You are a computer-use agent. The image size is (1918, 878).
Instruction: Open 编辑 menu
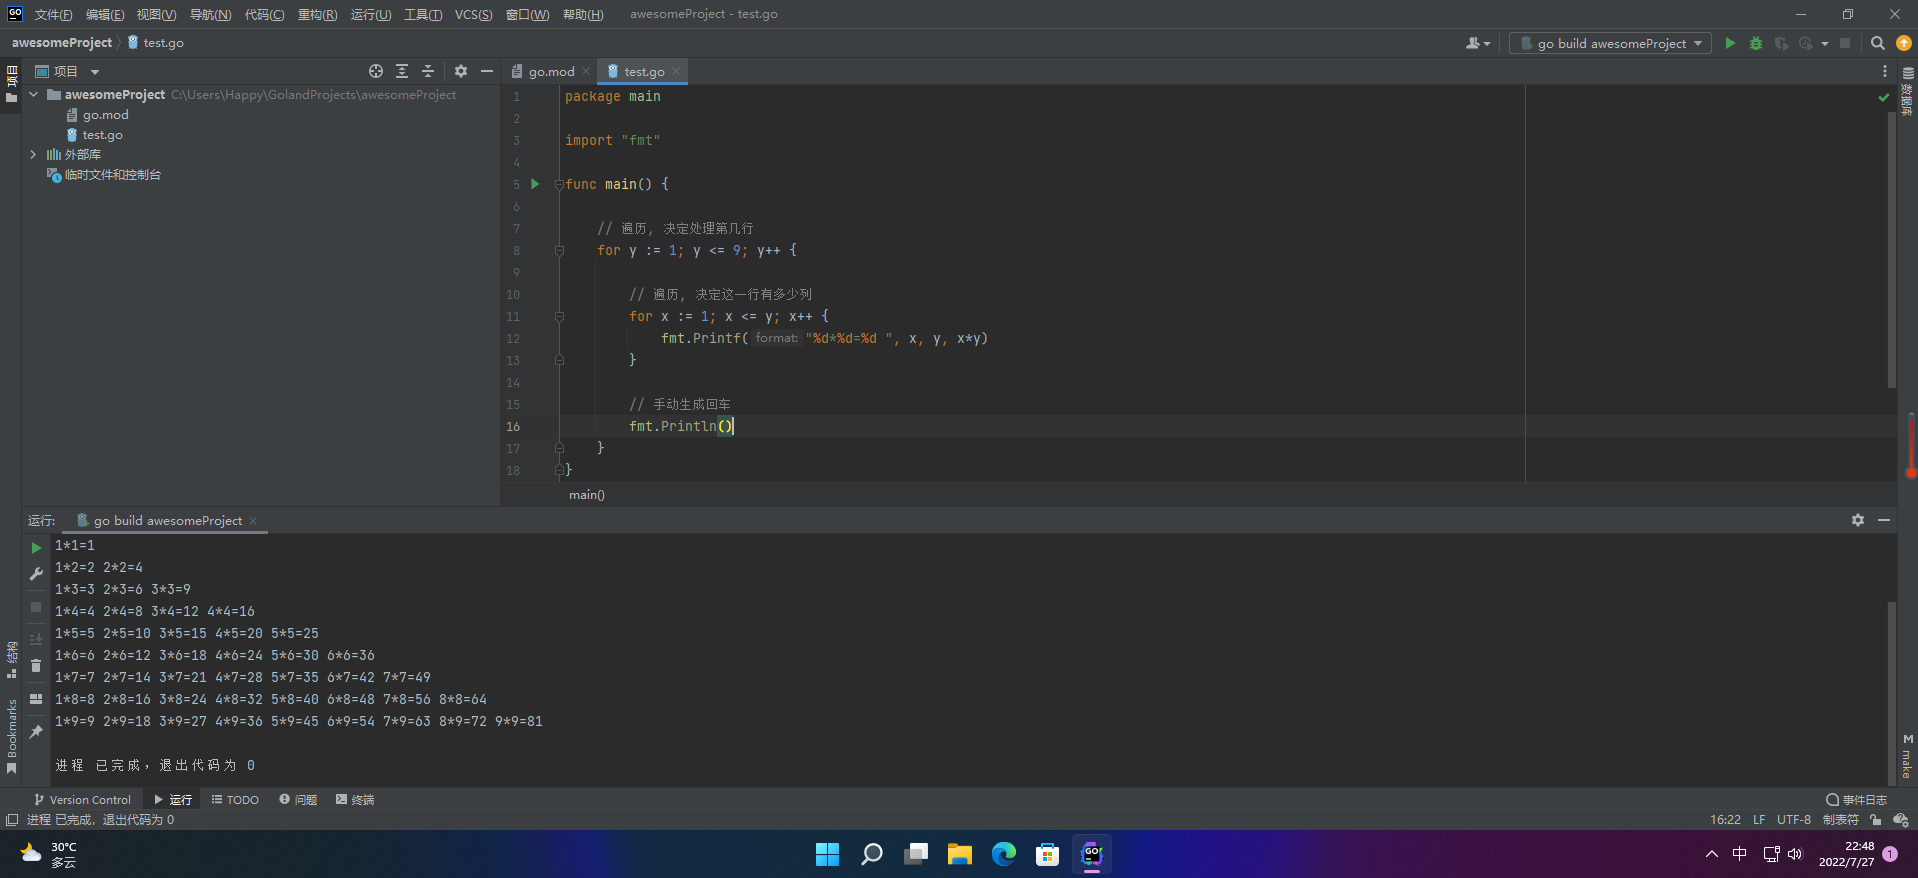click(104, 14)
